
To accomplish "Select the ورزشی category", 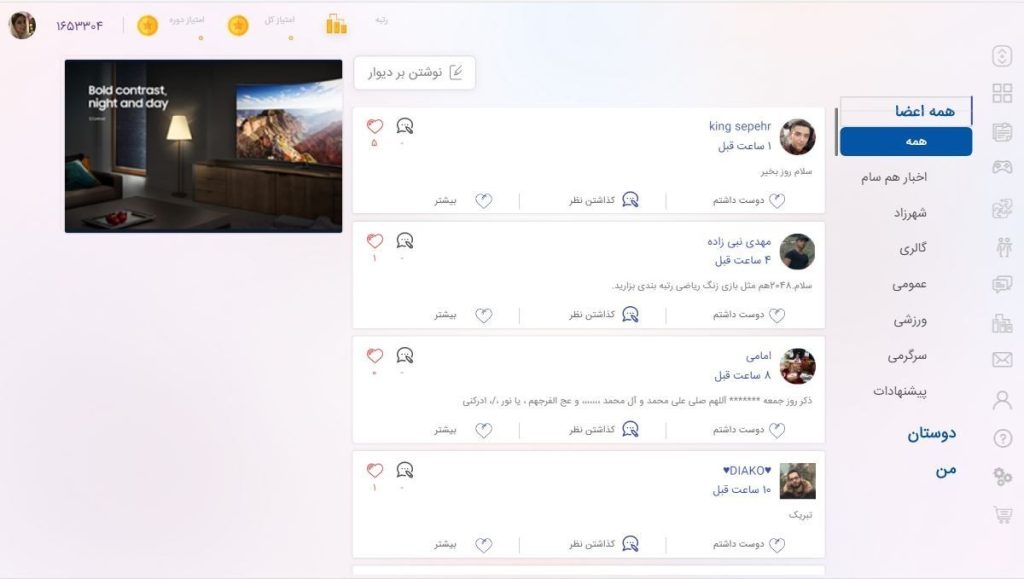I will [910, 321].
